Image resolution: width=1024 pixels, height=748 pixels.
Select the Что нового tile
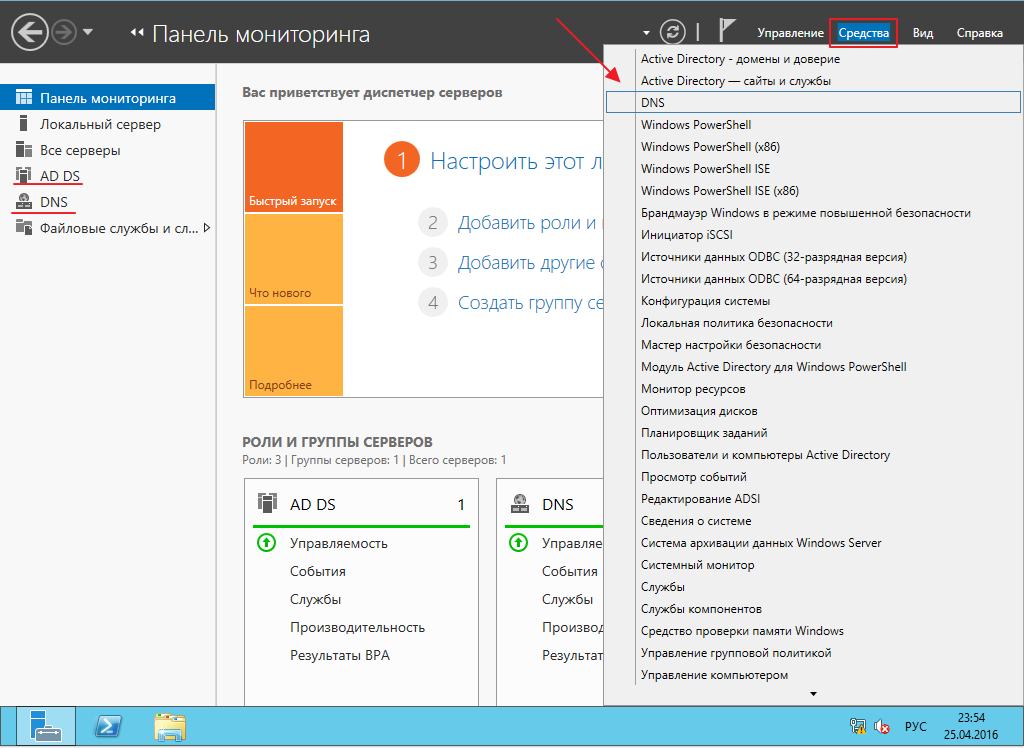(x=293, y=259)
